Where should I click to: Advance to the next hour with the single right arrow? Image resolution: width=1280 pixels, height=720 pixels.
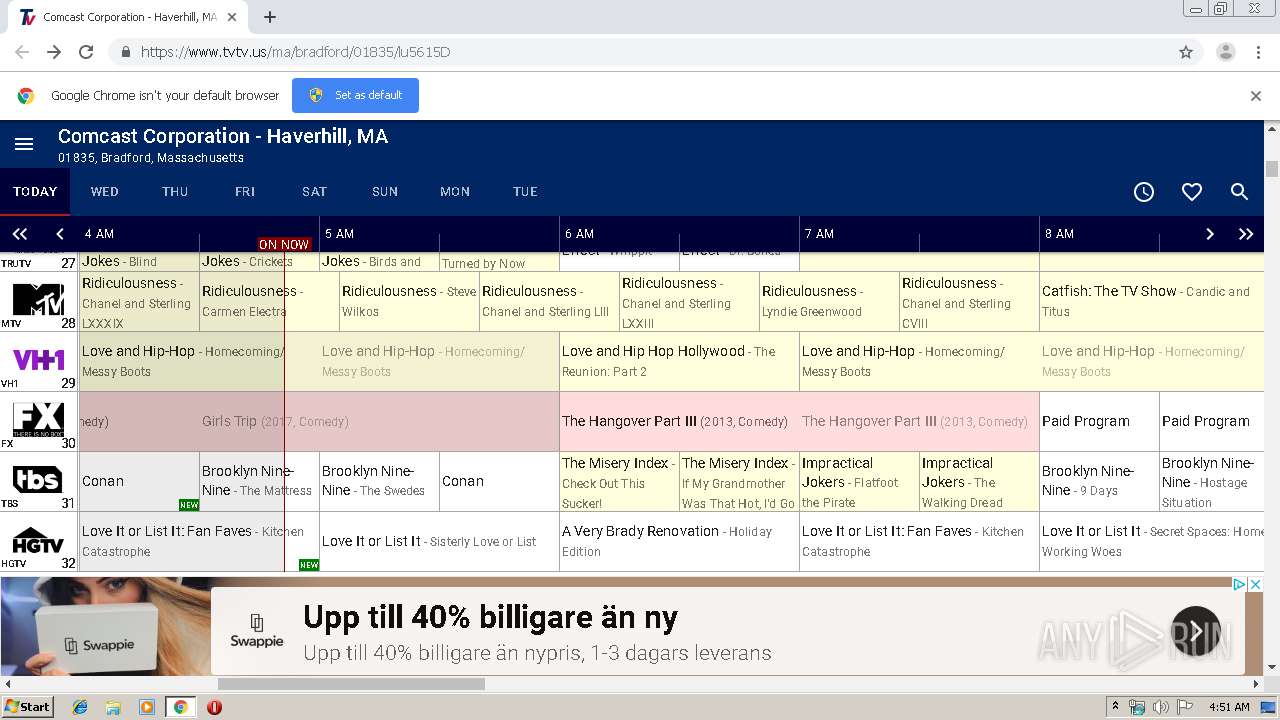1209,234
